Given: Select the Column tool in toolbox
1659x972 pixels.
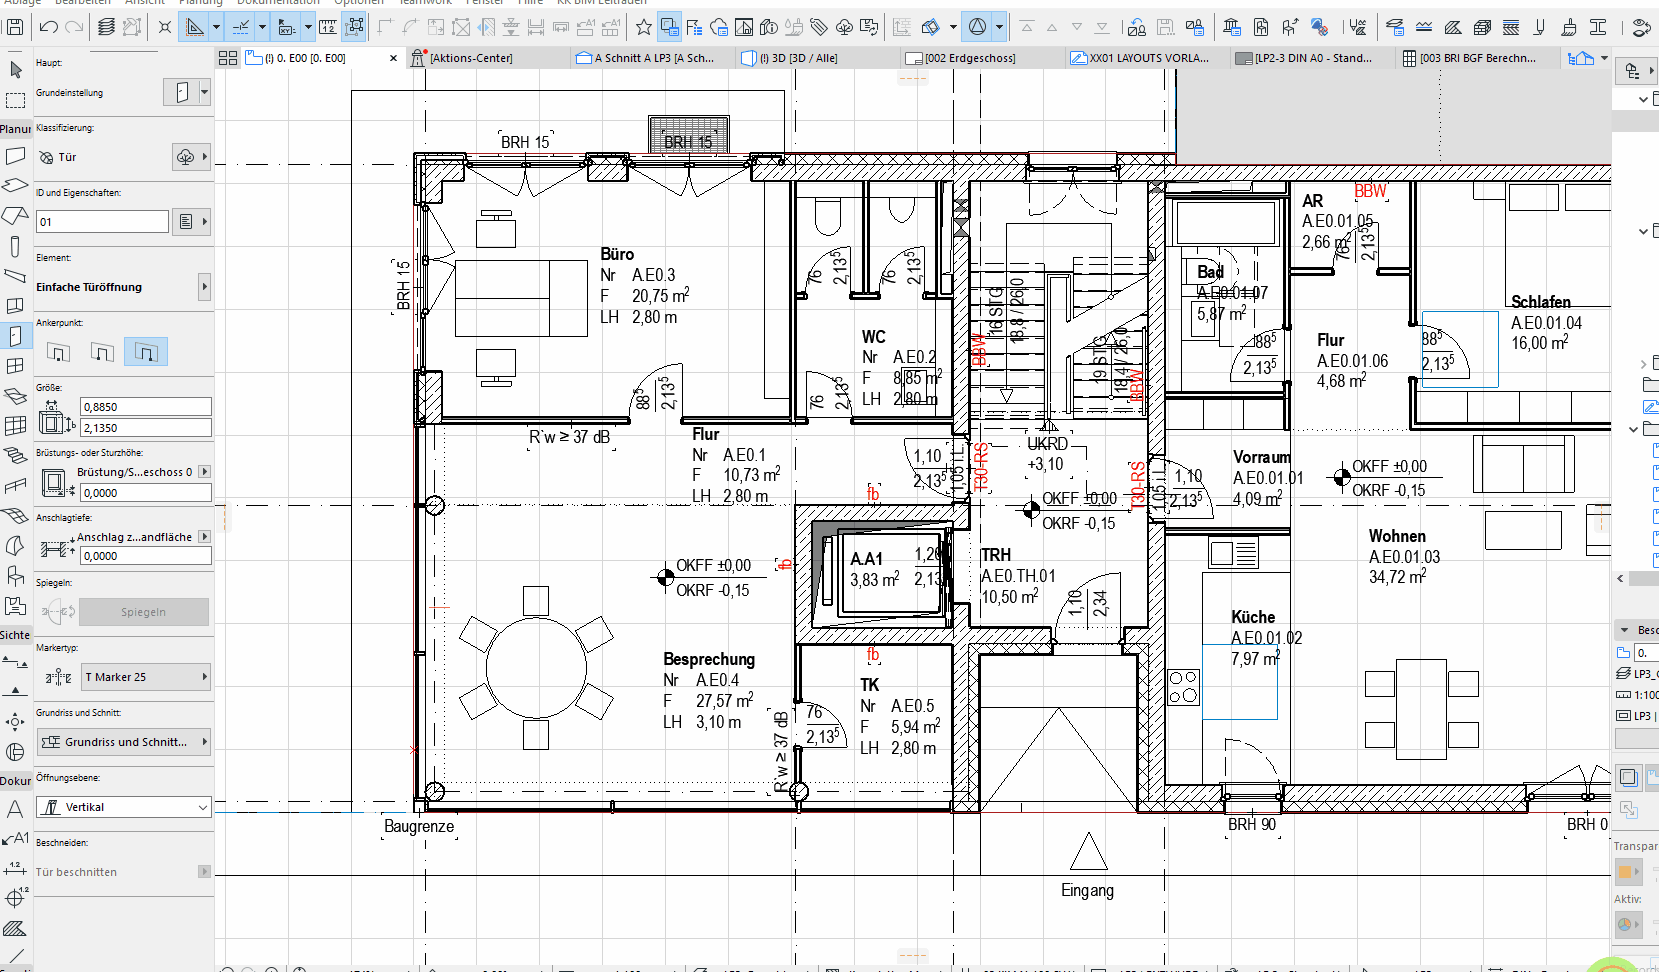Looking at the screenshot, I should click(15, 246).
